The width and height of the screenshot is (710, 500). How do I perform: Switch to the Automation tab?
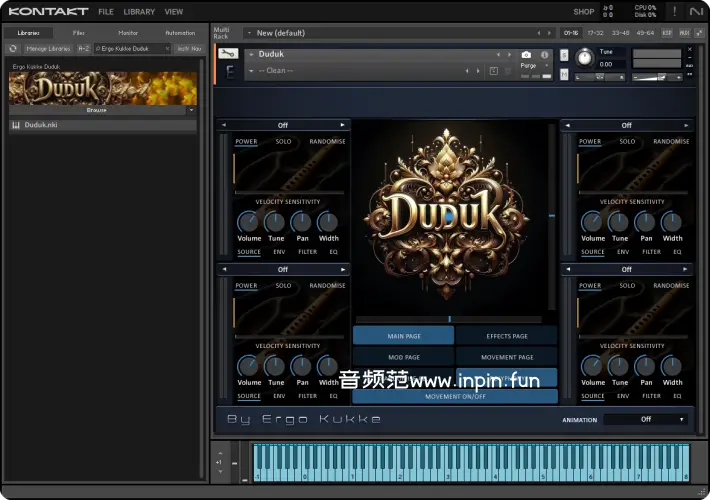pyautogui.click(x=180, y=33)
